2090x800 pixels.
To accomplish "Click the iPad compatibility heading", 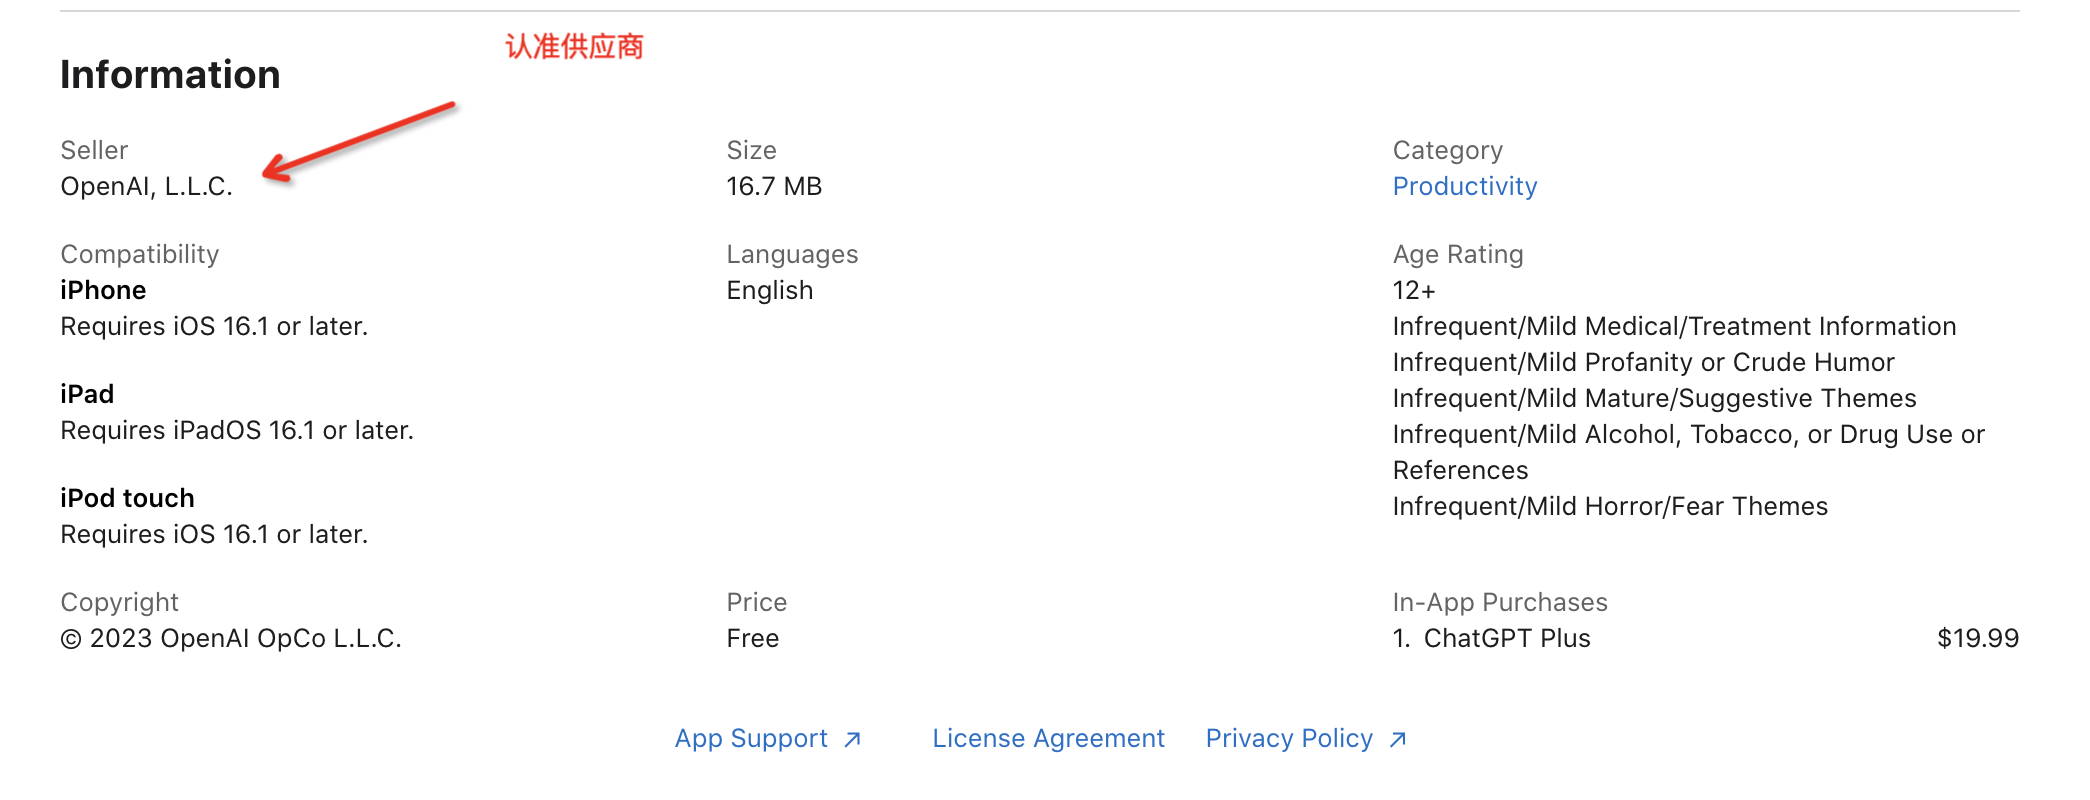I will click(x=87, y=394).
